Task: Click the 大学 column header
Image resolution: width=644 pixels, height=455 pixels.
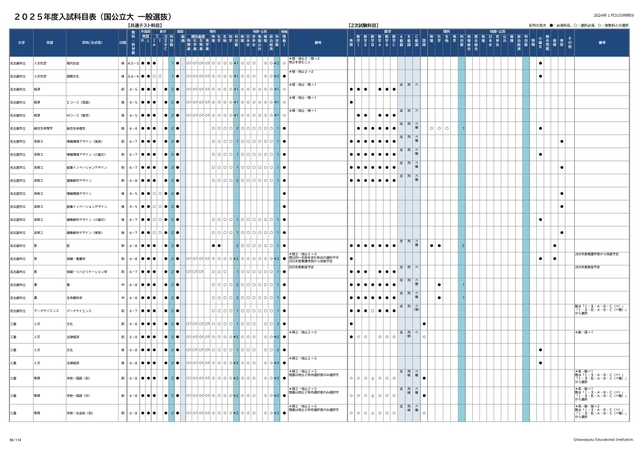Action: click(18, 44)
